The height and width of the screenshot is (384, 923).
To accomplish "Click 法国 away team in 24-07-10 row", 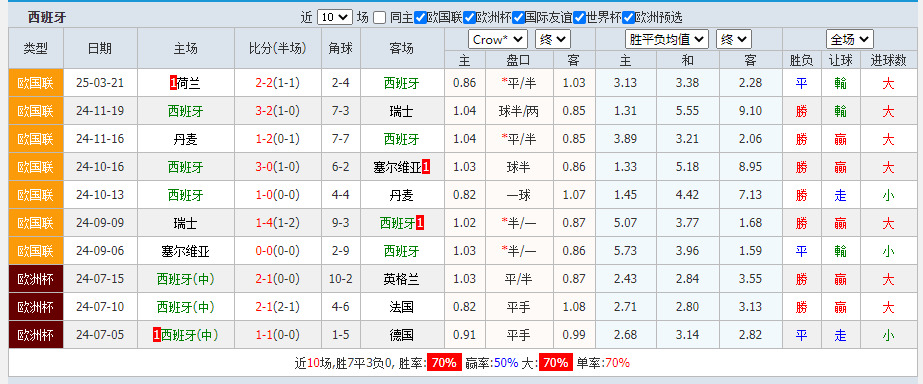I will [401, 307].
